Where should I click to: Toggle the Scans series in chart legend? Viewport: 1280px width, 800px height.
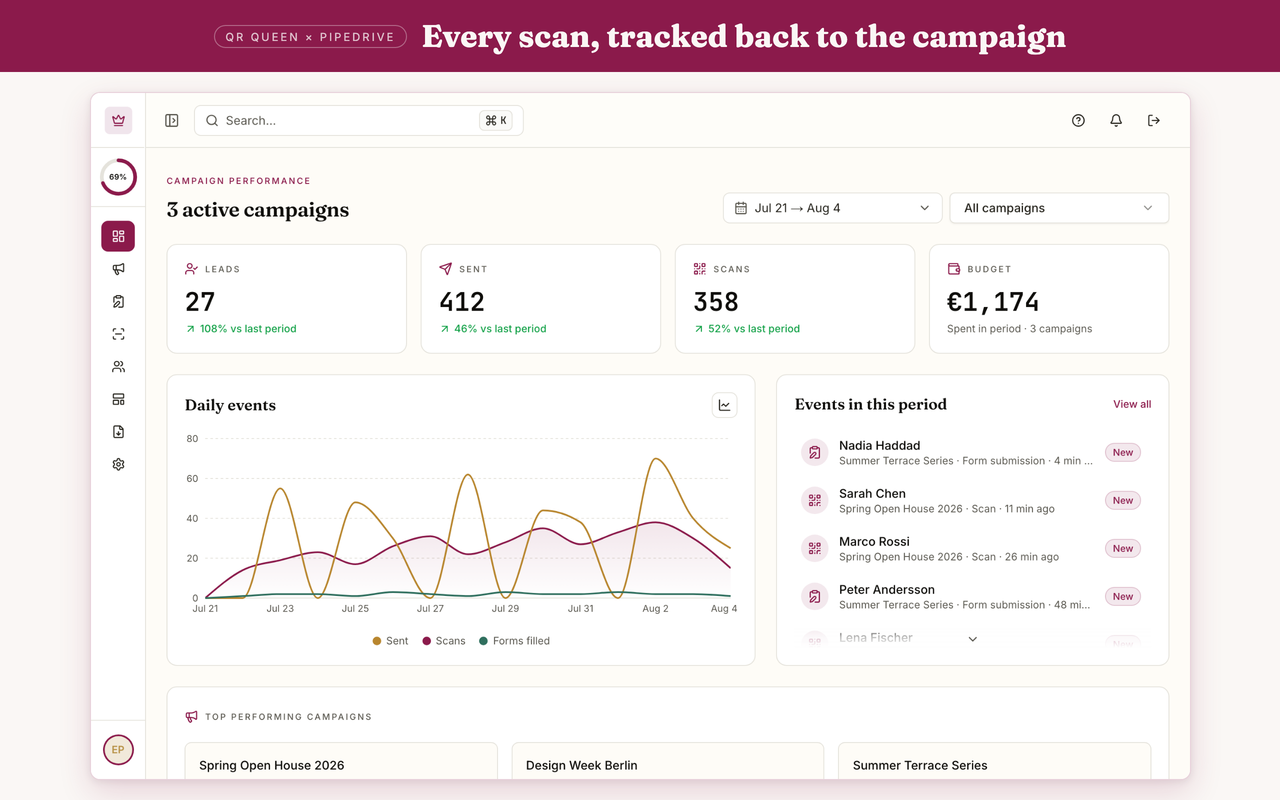click(x=444, y=641)
